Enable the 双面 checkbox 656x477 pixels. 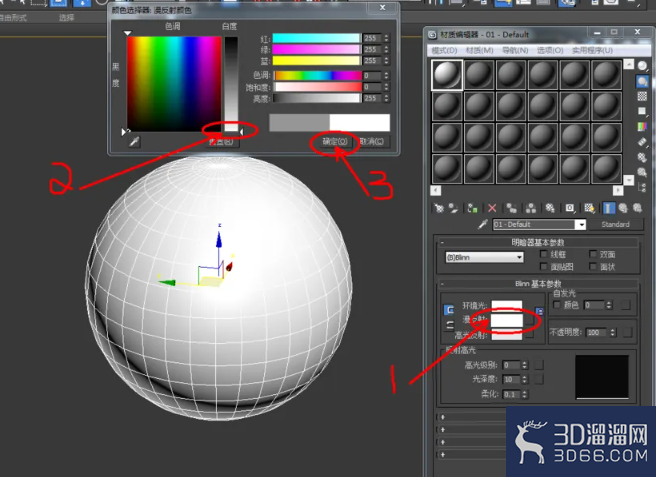pyautogui.click(x=593, y=254)
